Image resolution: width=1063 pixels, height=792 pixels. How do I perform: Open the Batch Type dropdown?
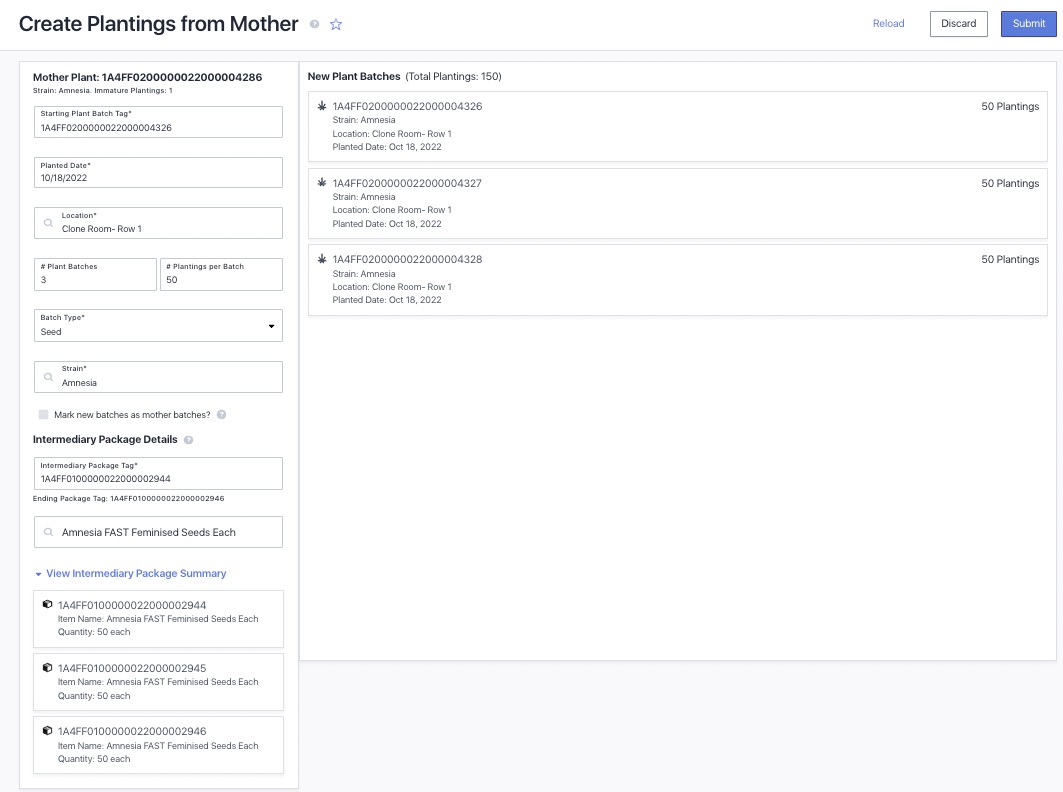point(158,326)
